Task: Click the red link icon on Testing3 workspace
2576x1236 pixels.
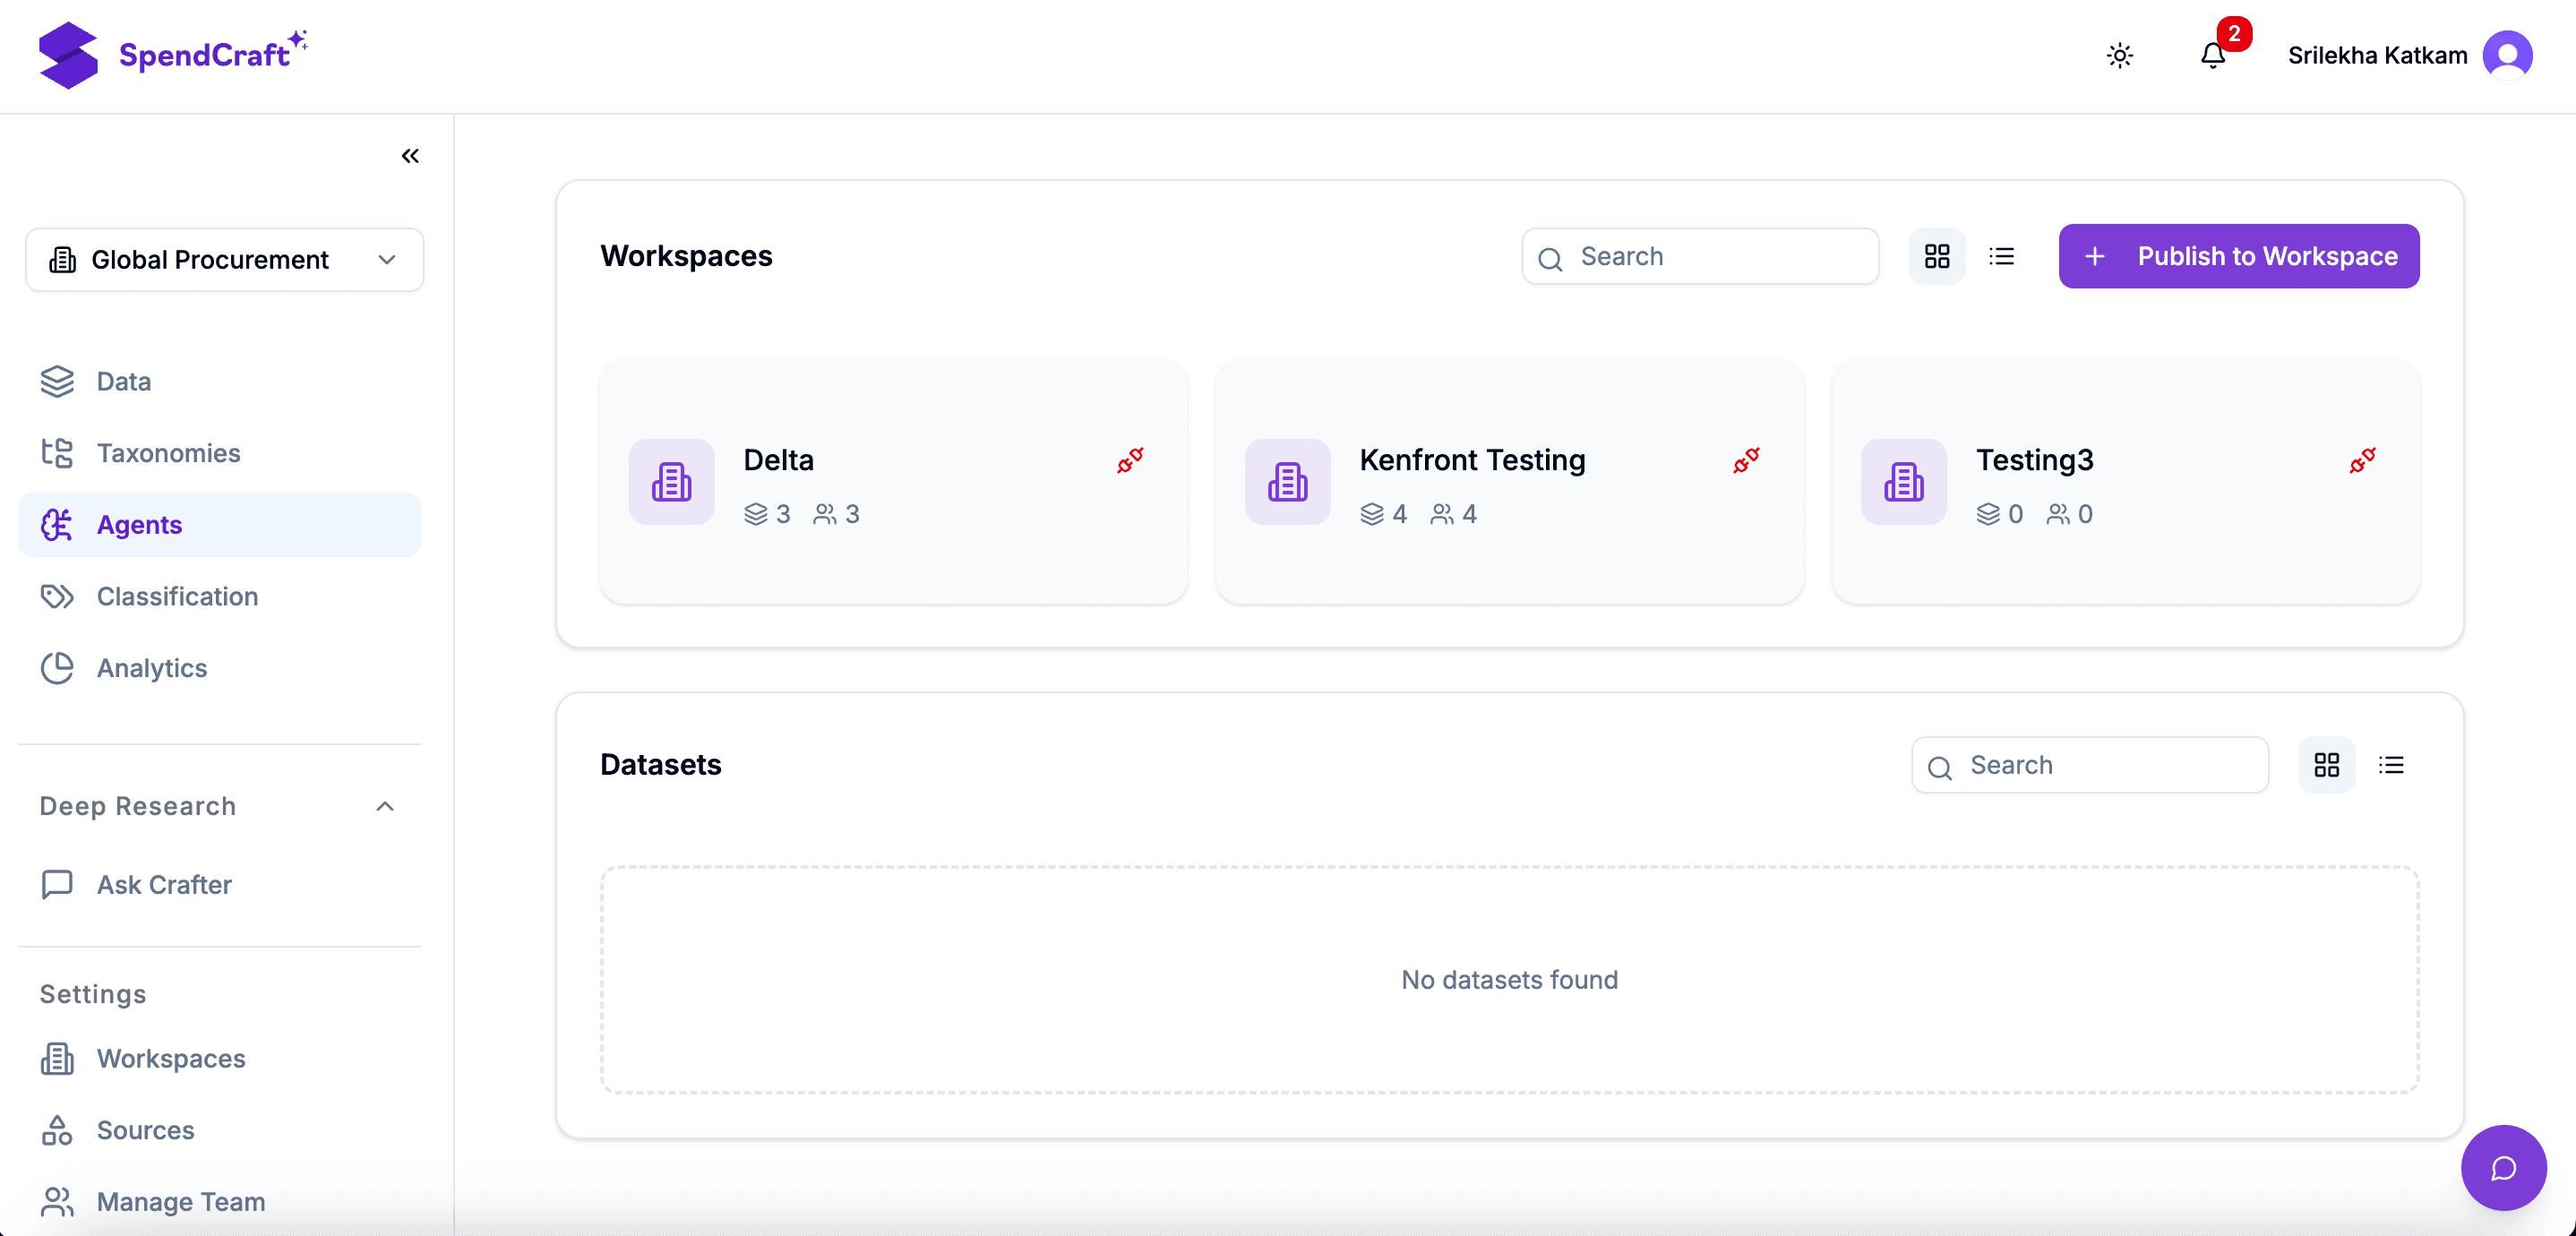Action: (2363, 461)
